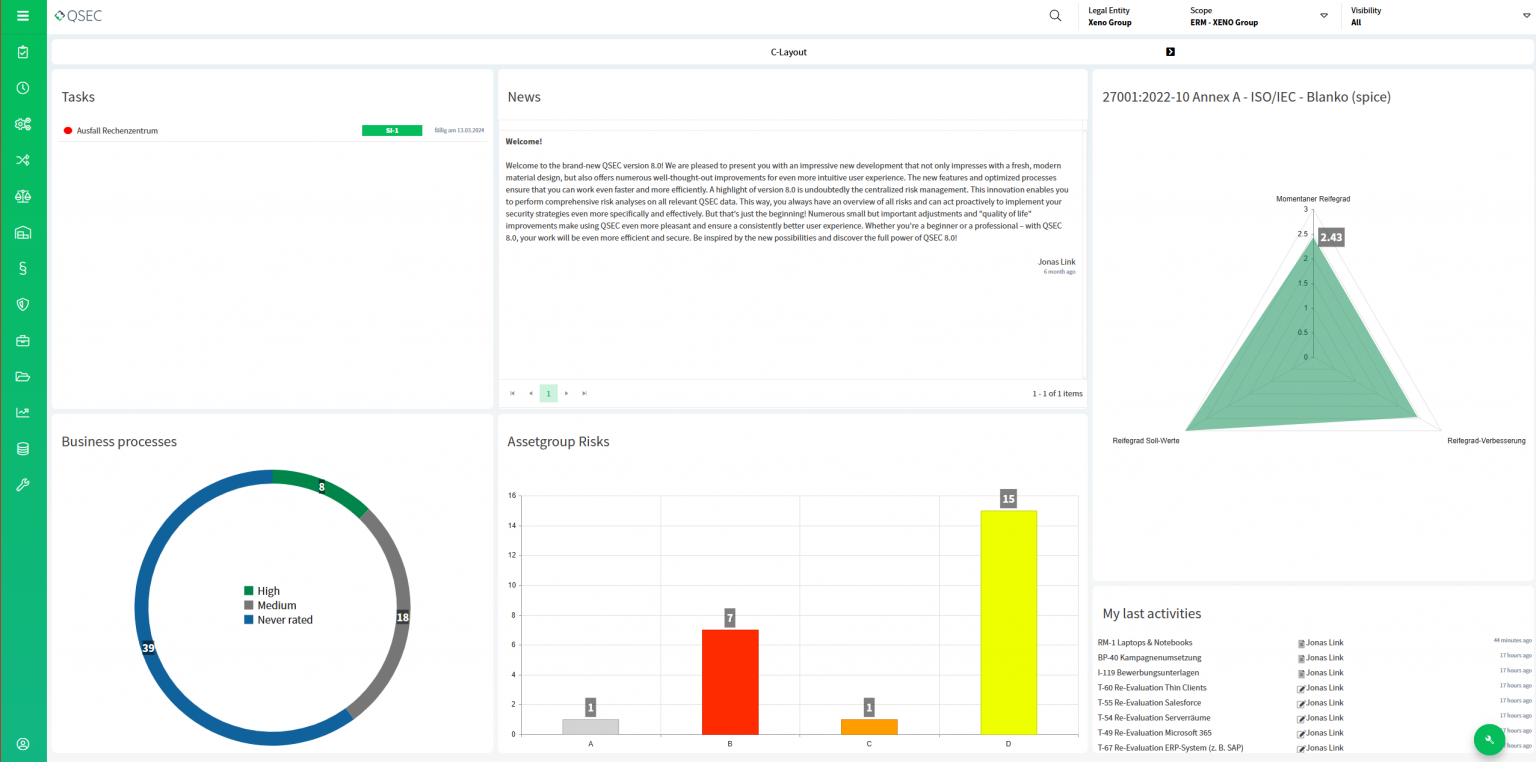Open the building assets icon in sidebar

(x=22, y=232)
